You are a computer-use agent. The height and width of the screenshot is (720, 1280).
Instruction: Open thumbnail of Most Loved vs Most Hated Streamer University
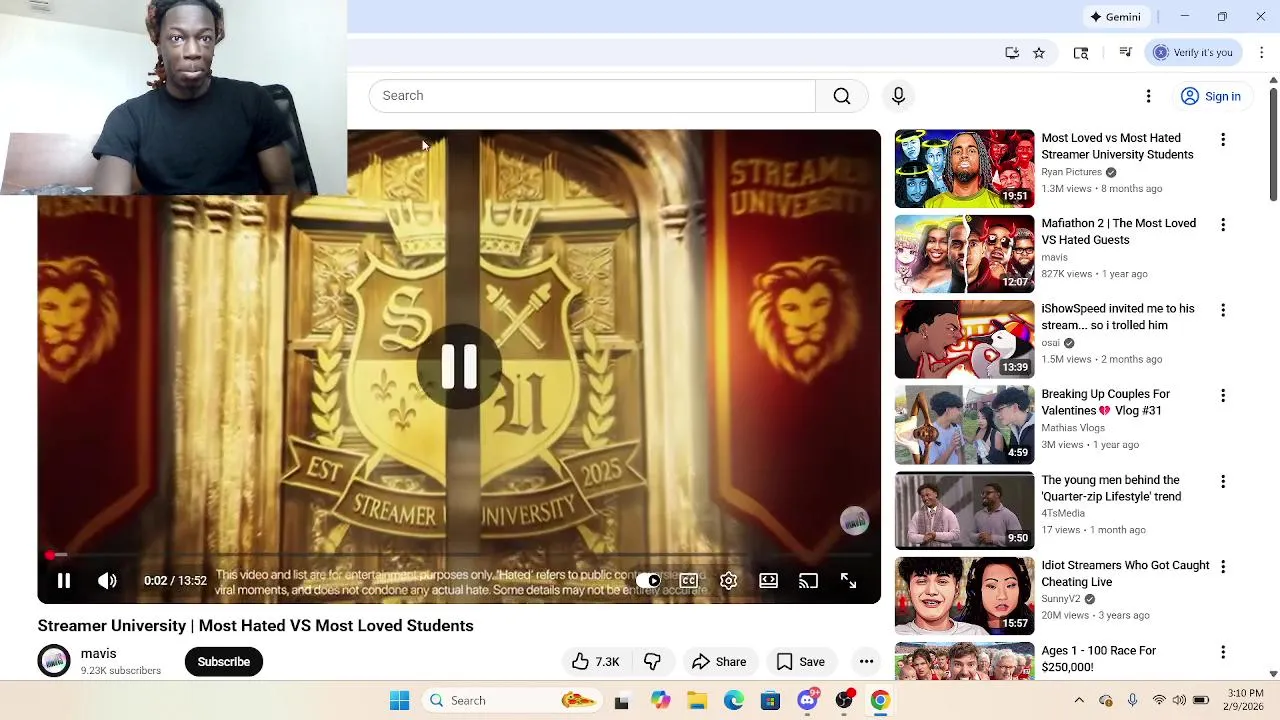pyautogui.click(x=964, y=168)
